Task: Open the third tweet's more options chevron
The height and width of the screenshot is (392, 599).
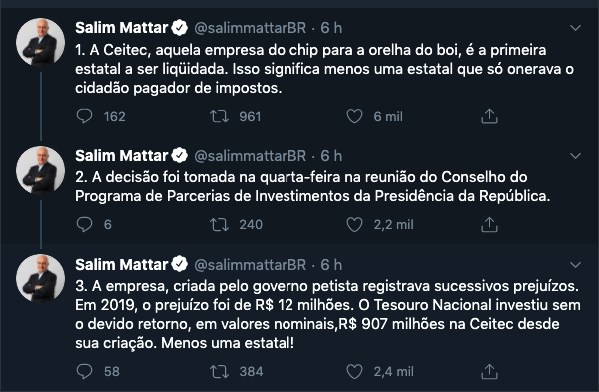Action: pyautogui.click(x=575, y=264)
